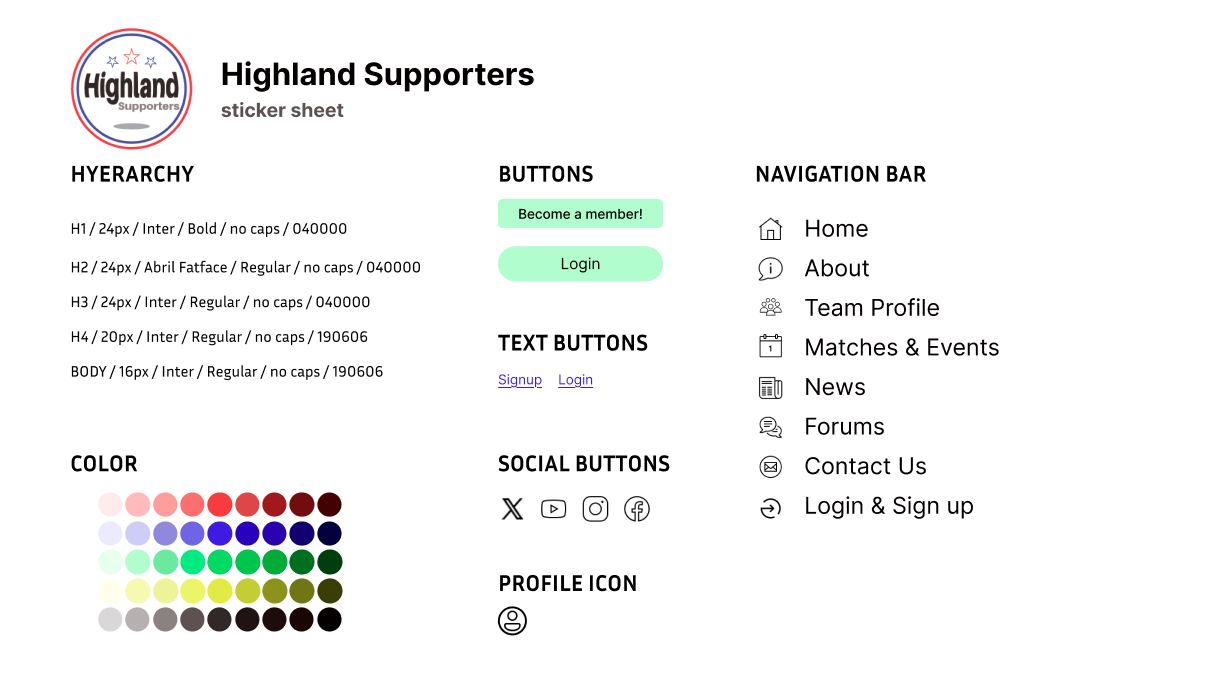Select the Team Profile people icon
The height and width of the screenshot is (699, 1227).
click(x=770, y=307)
